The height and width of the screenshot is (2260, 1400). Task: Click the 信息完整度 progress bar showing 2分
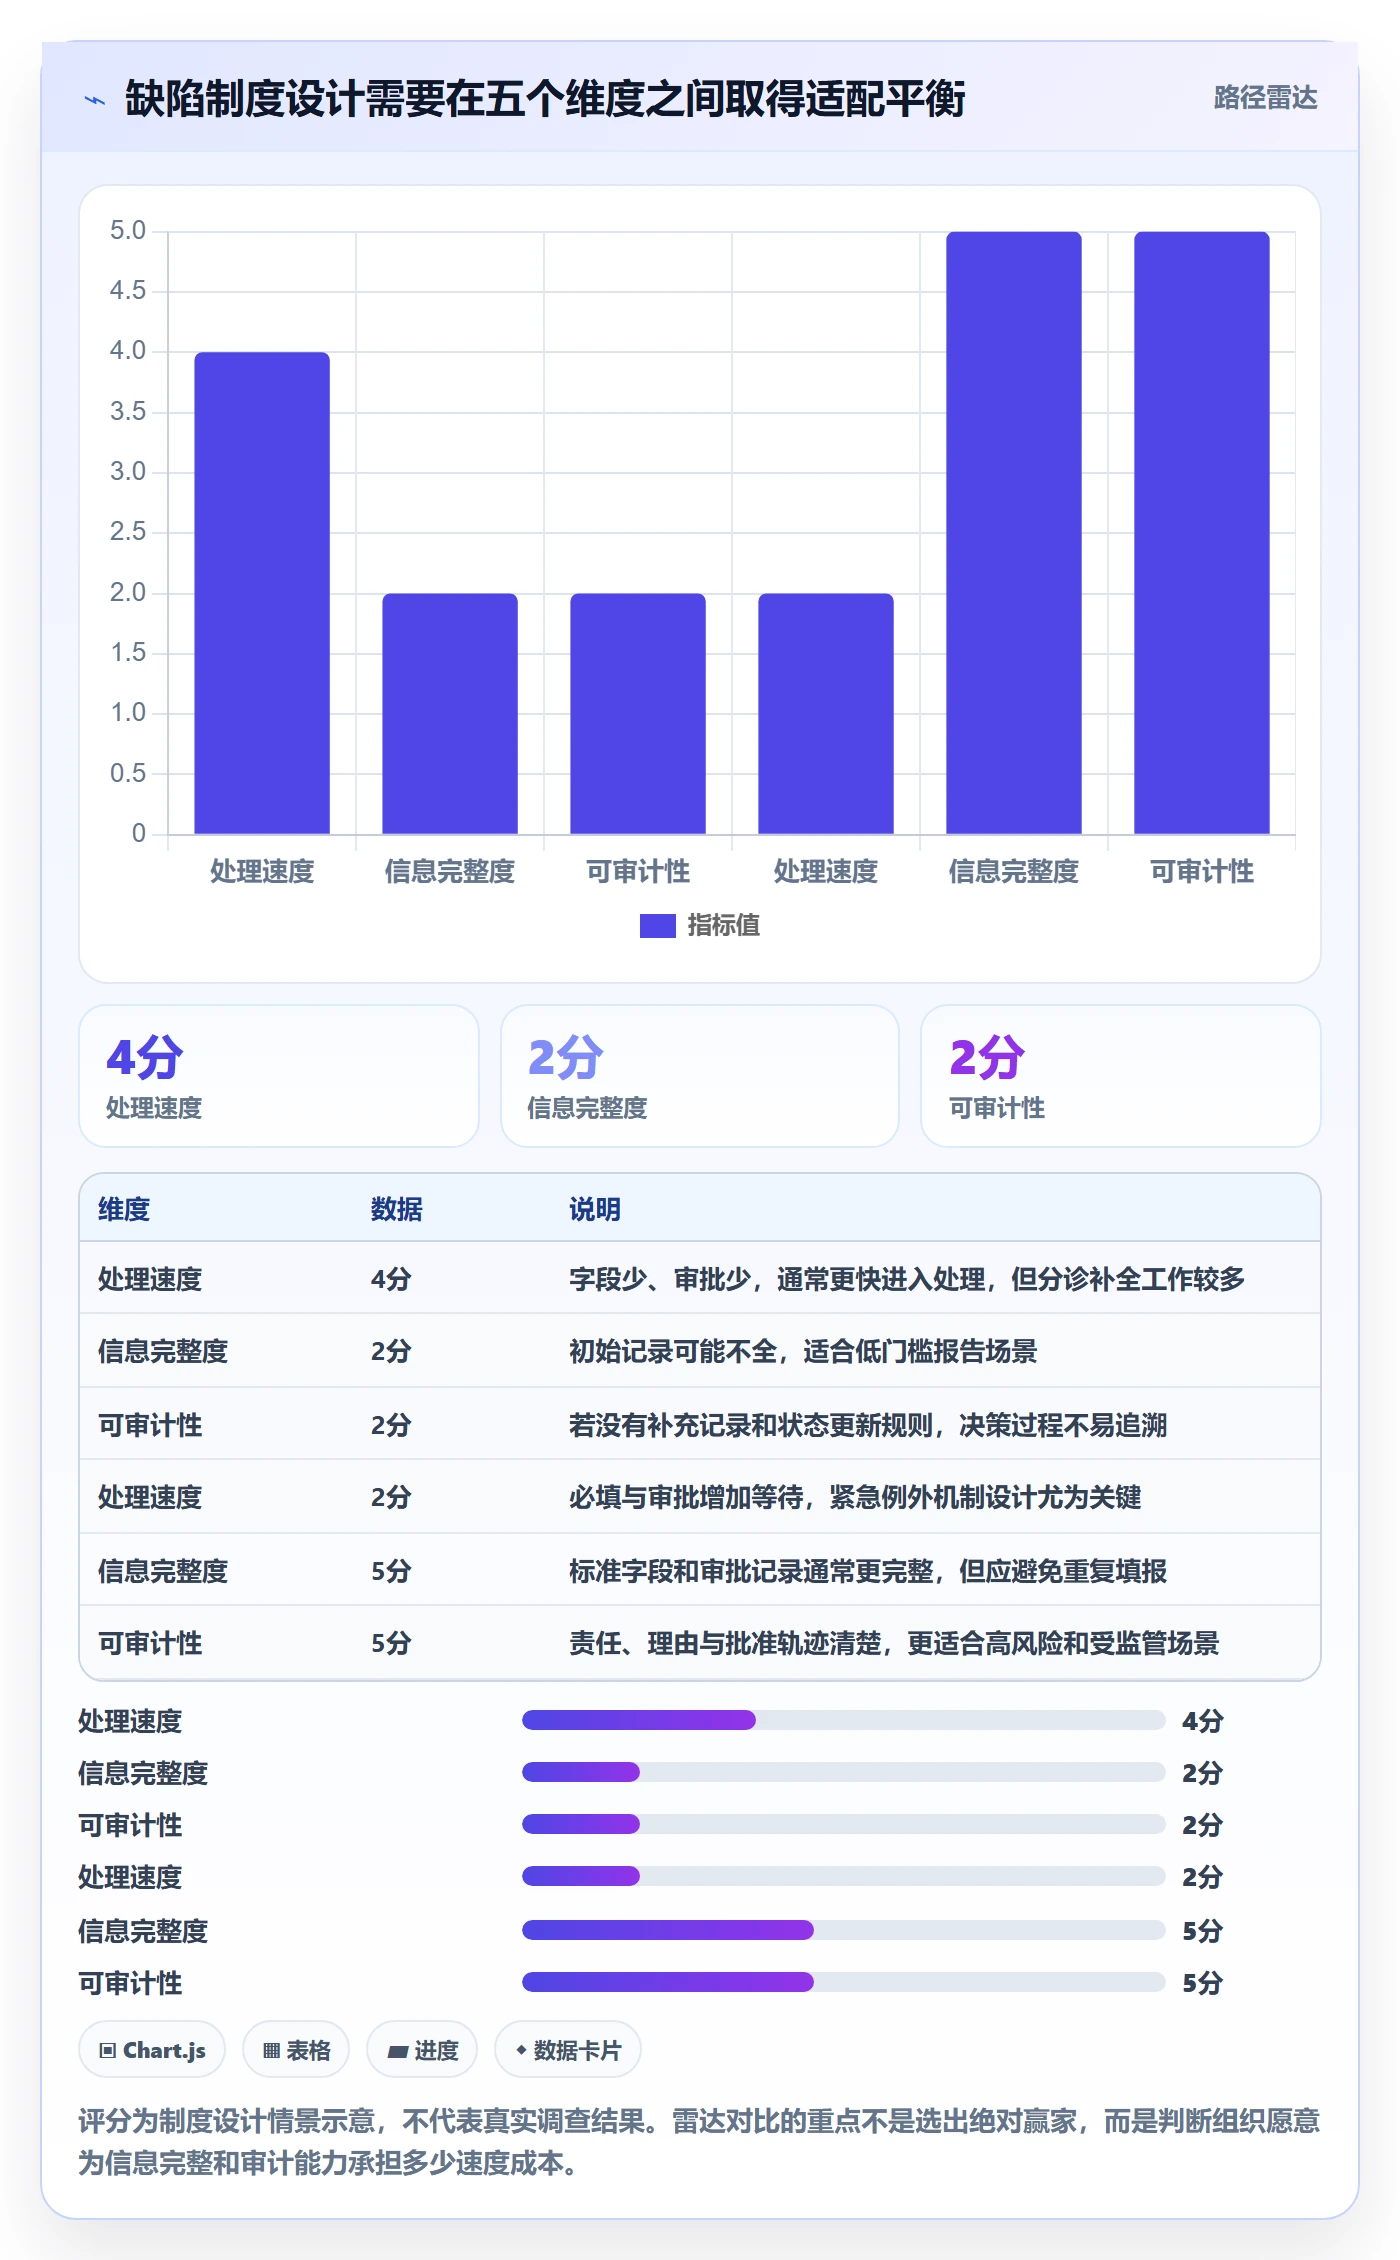[x=843, y=1772]
